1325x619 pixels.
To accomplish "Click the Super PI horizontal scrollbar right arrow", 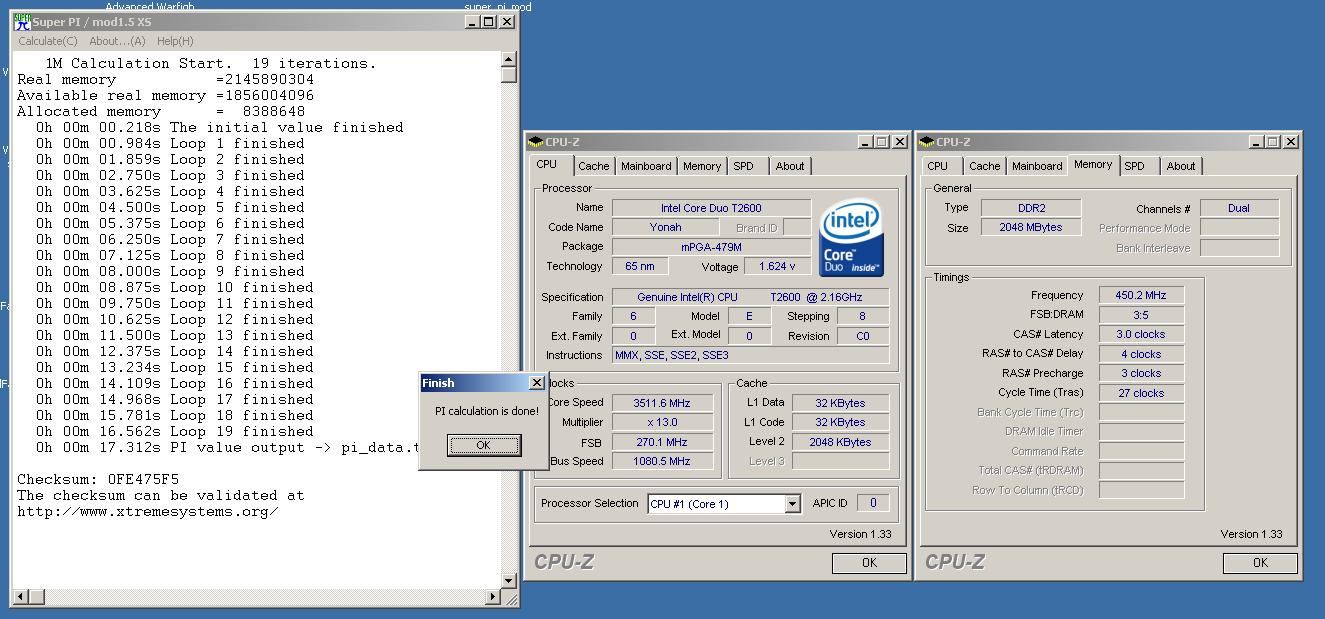I will point(493,597).
